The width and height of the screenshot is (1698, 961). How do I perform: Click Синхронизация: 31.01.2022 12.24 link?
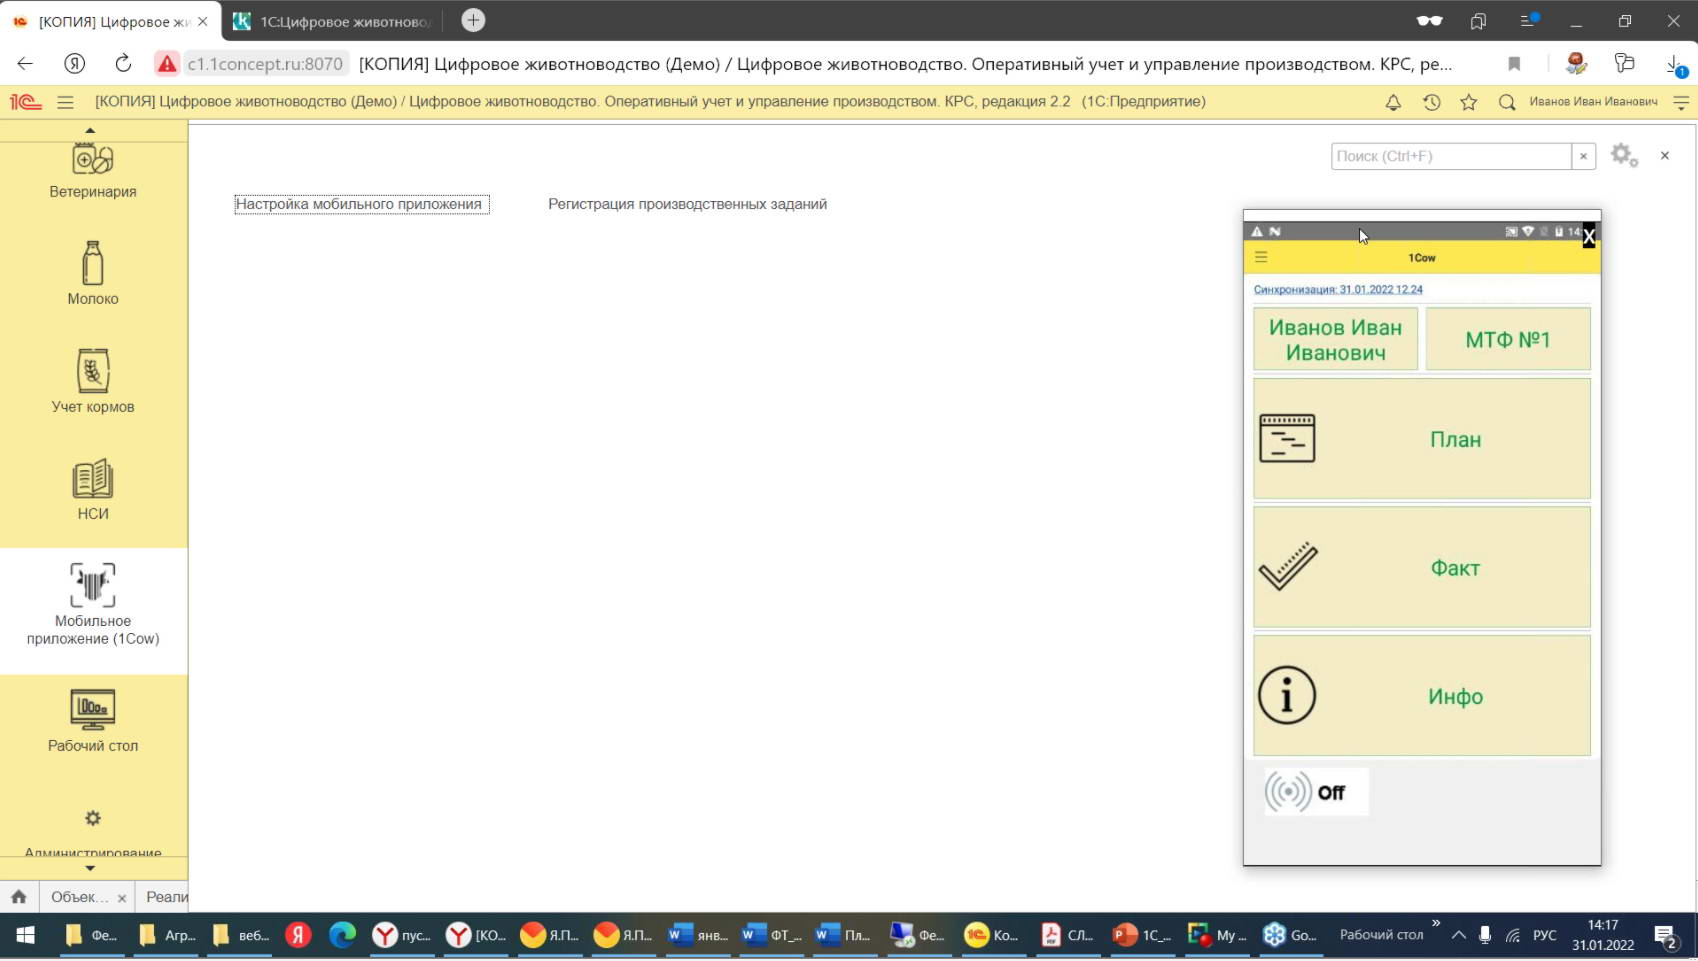pos(1338,289)
